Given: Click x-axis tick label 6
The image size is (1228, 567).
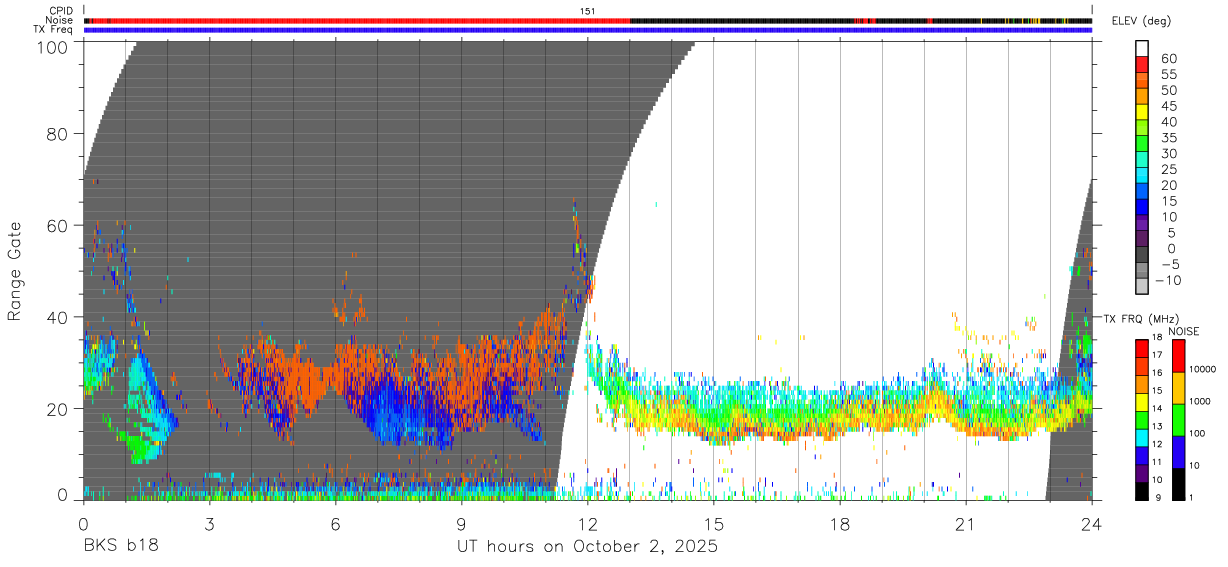Looking at the screenshot, I should pos(336,523).
